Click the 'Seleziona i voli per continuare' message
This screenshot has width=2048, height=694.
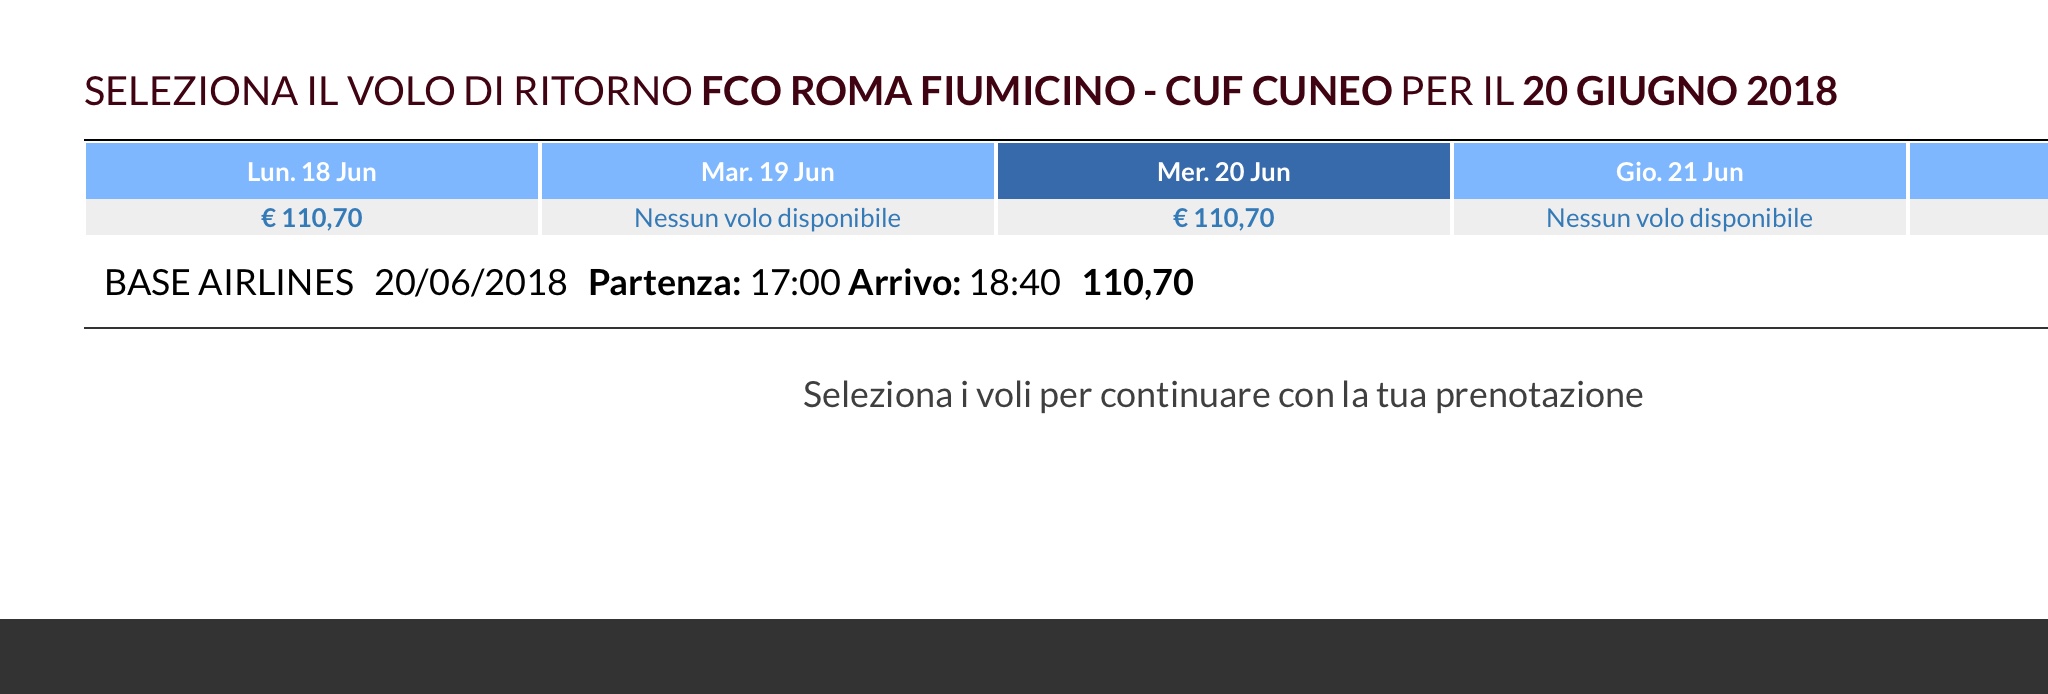1222,395
